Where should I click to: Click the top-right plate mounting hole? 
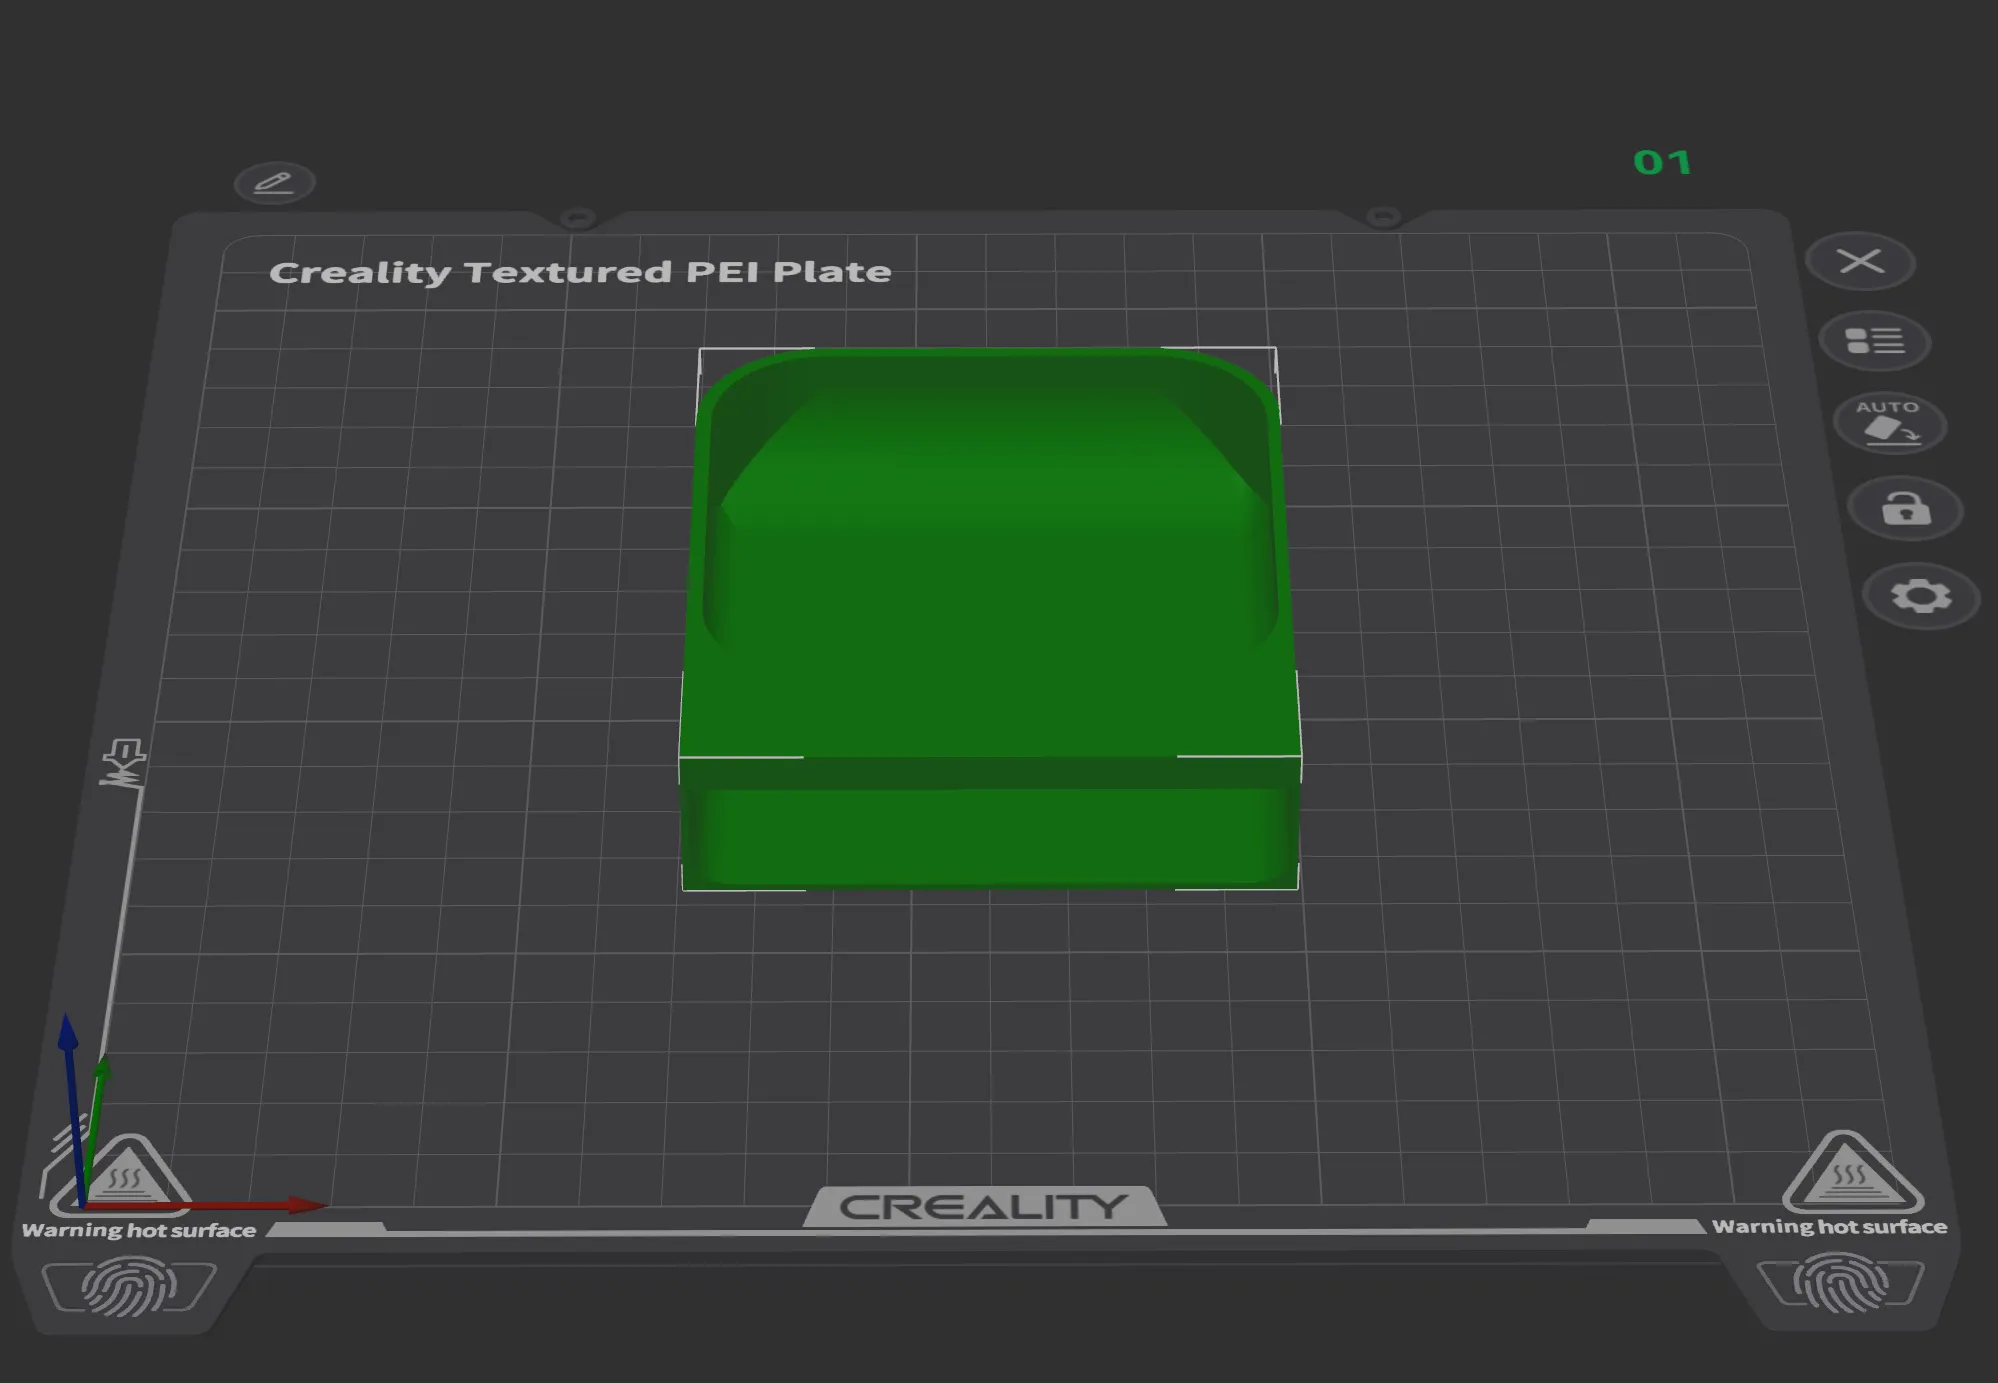pos(1383,216)
